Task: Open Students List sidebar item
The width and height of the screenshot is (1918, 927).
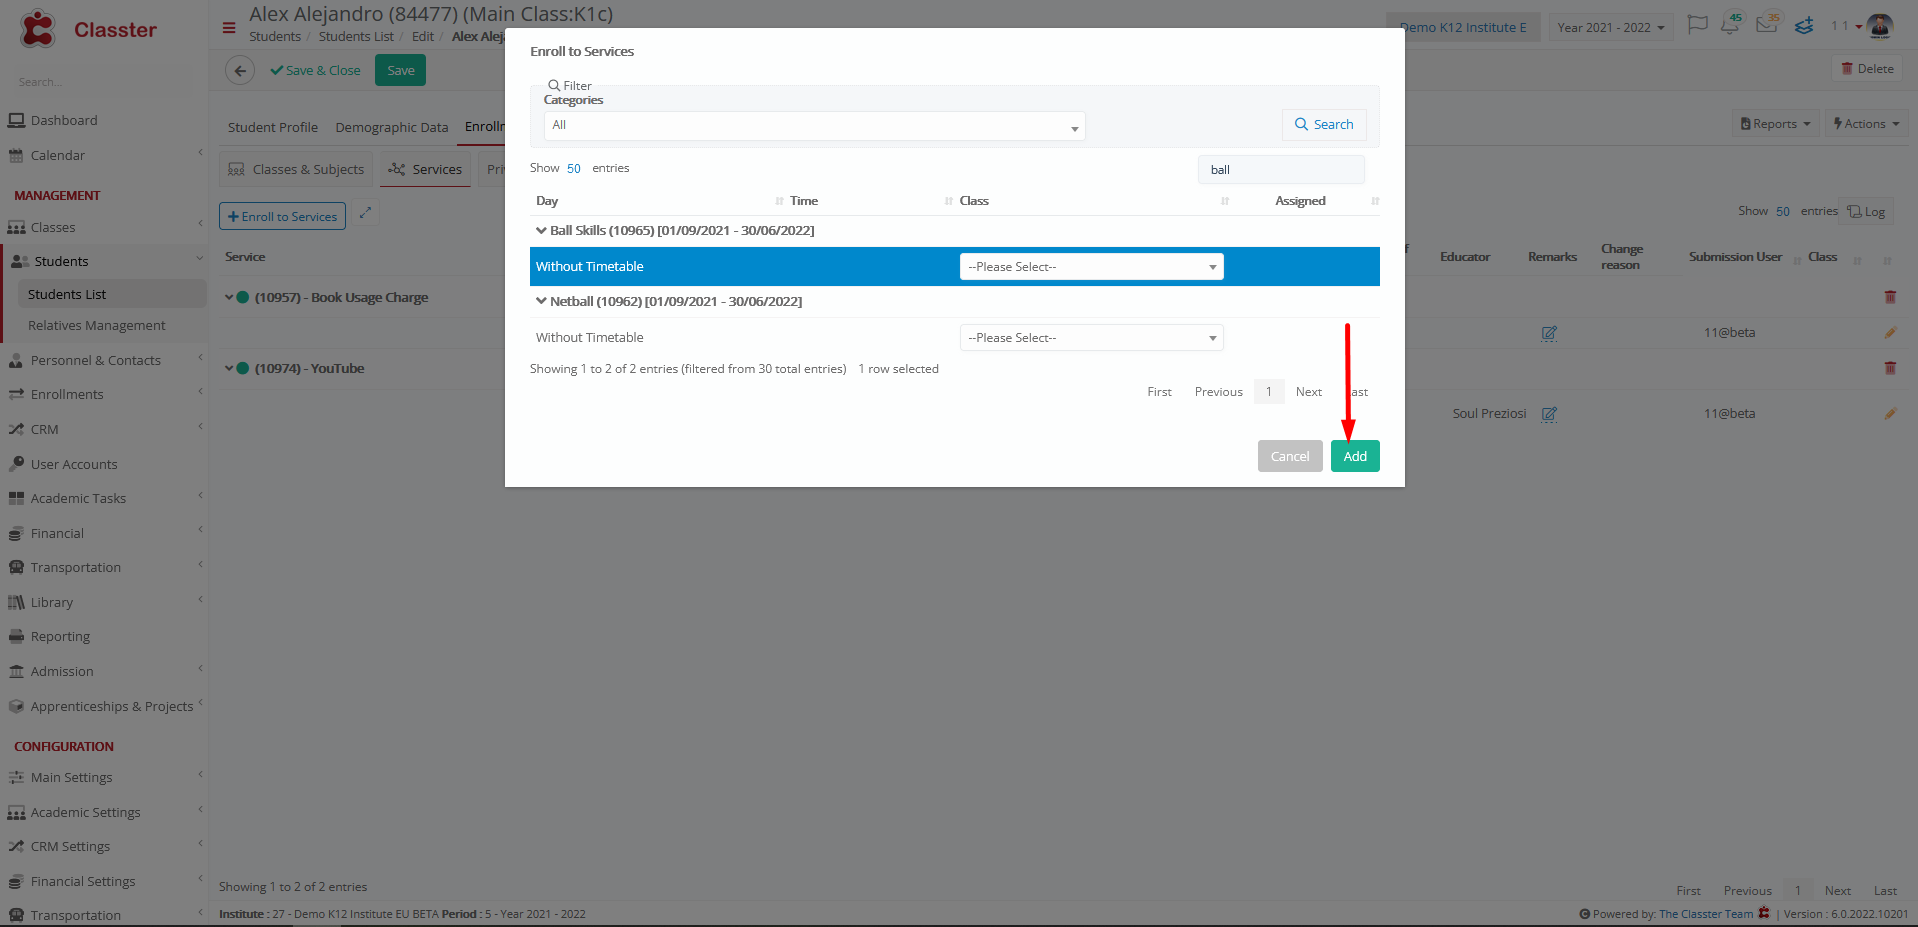Action: coord(112,294)
